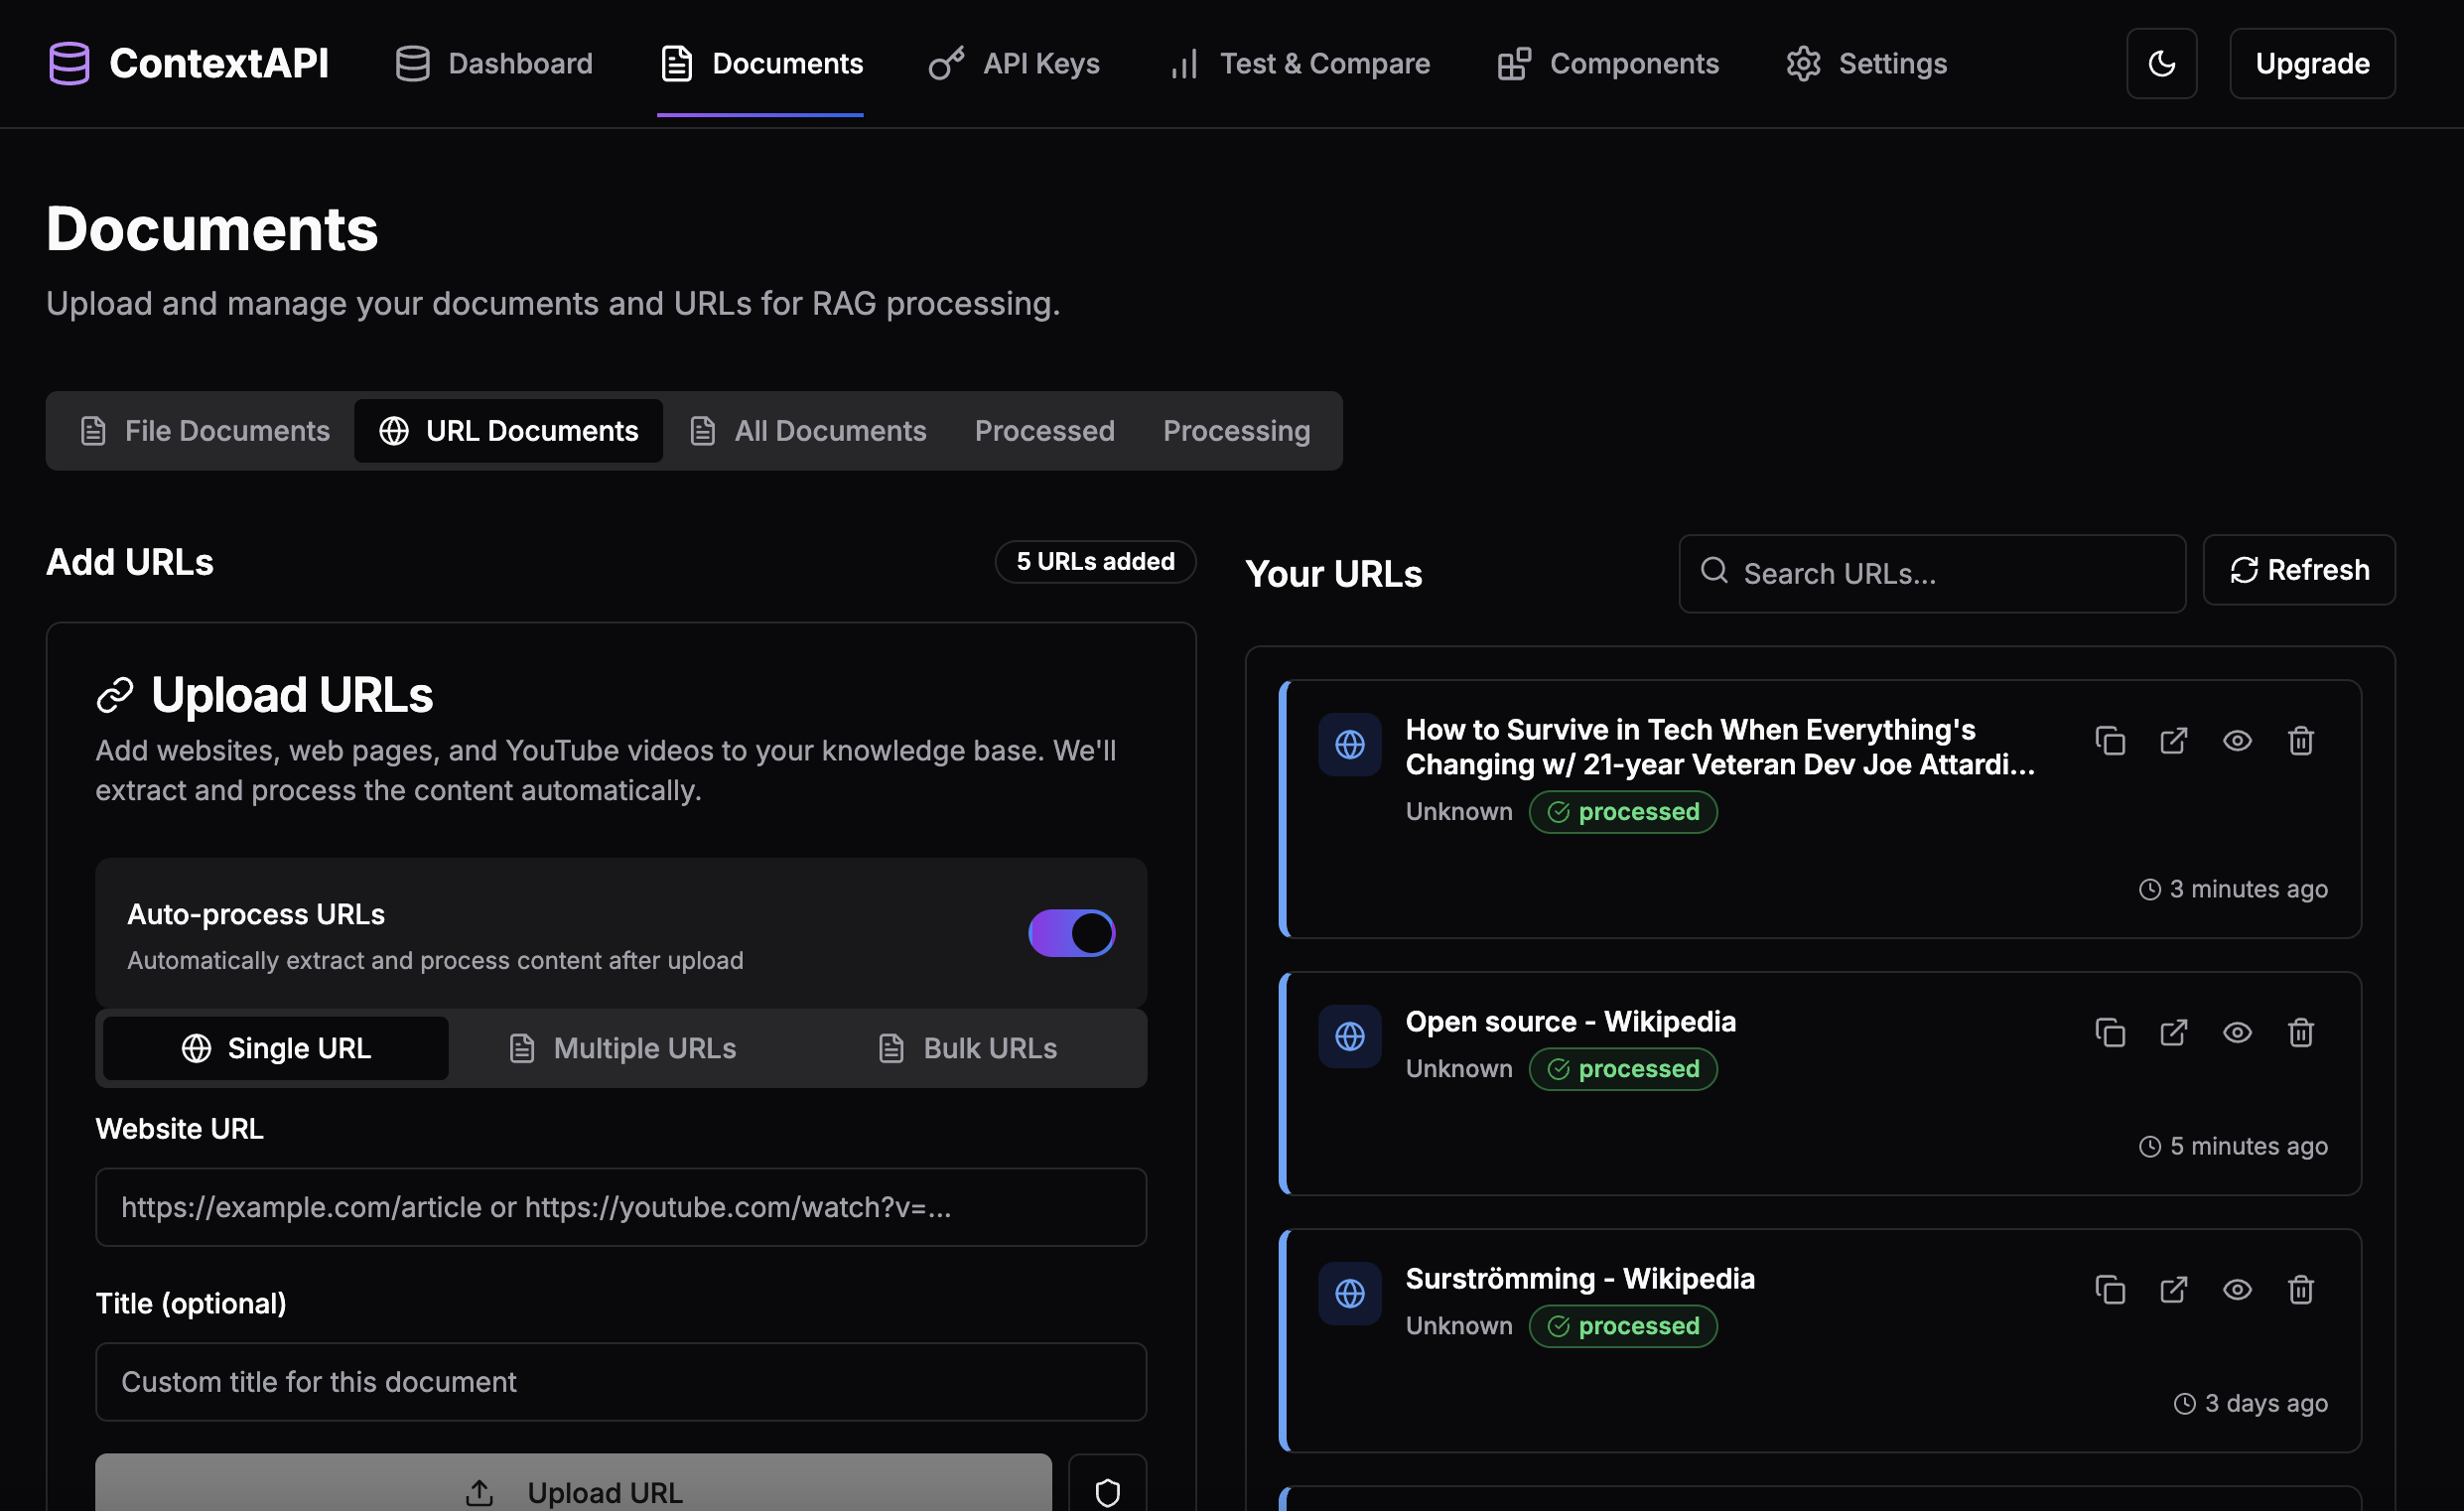Viewport: 2464px width, 1511px height.
Task: Click the shield icon beside Upload URL
Action: (x=1106, y=1491)
